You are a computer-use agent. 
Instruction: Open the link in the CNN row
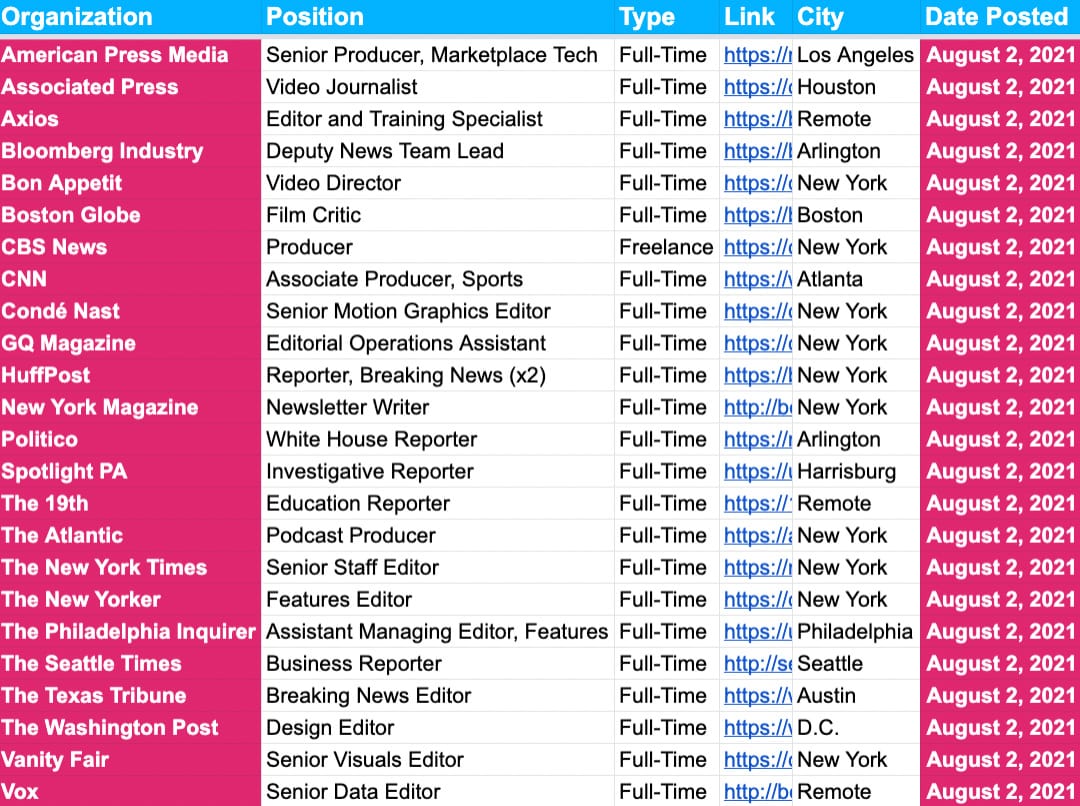757,279
